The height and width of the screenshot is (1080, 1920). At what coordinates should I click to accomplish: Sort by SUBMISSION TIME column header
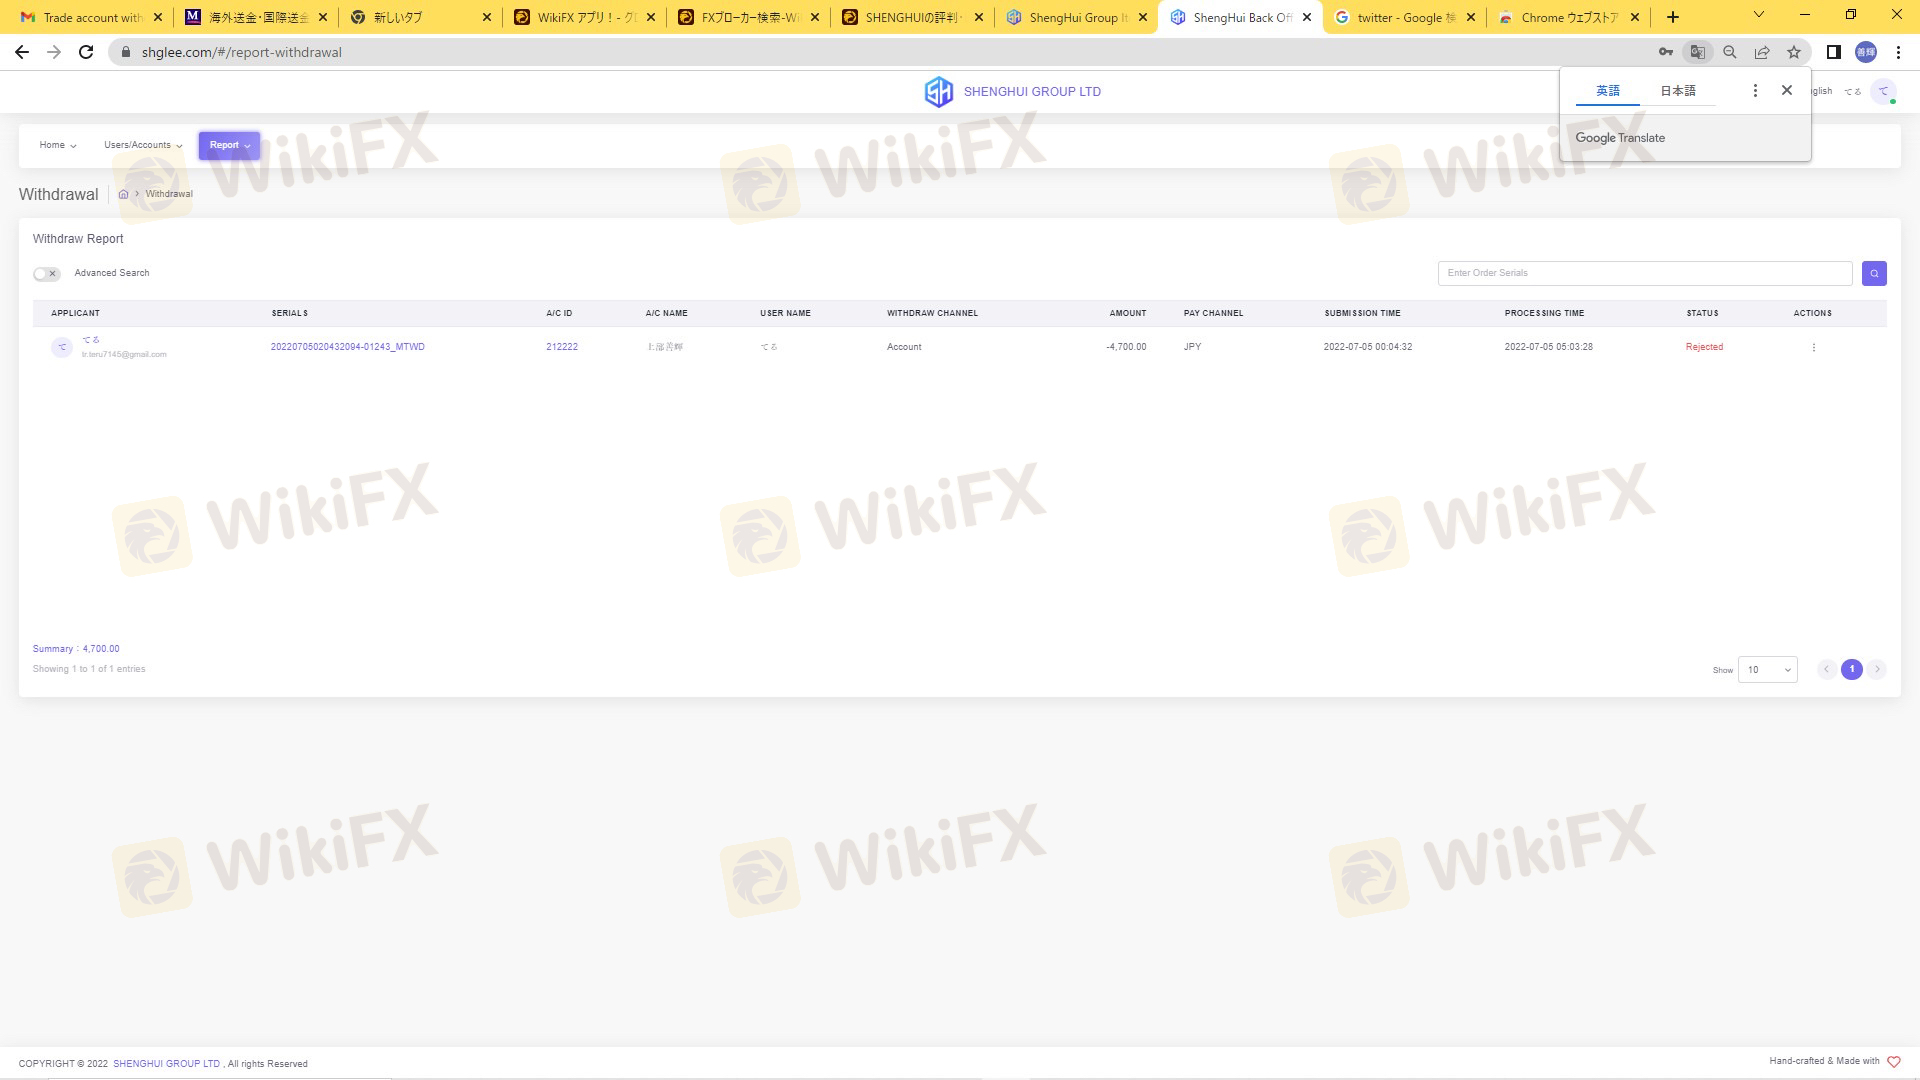1363,313
